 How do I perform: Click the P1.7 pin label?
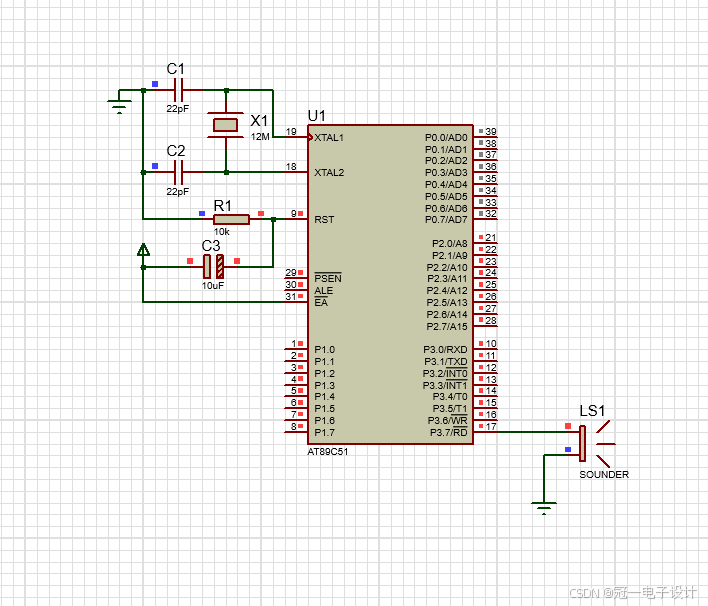coord(324,433)
